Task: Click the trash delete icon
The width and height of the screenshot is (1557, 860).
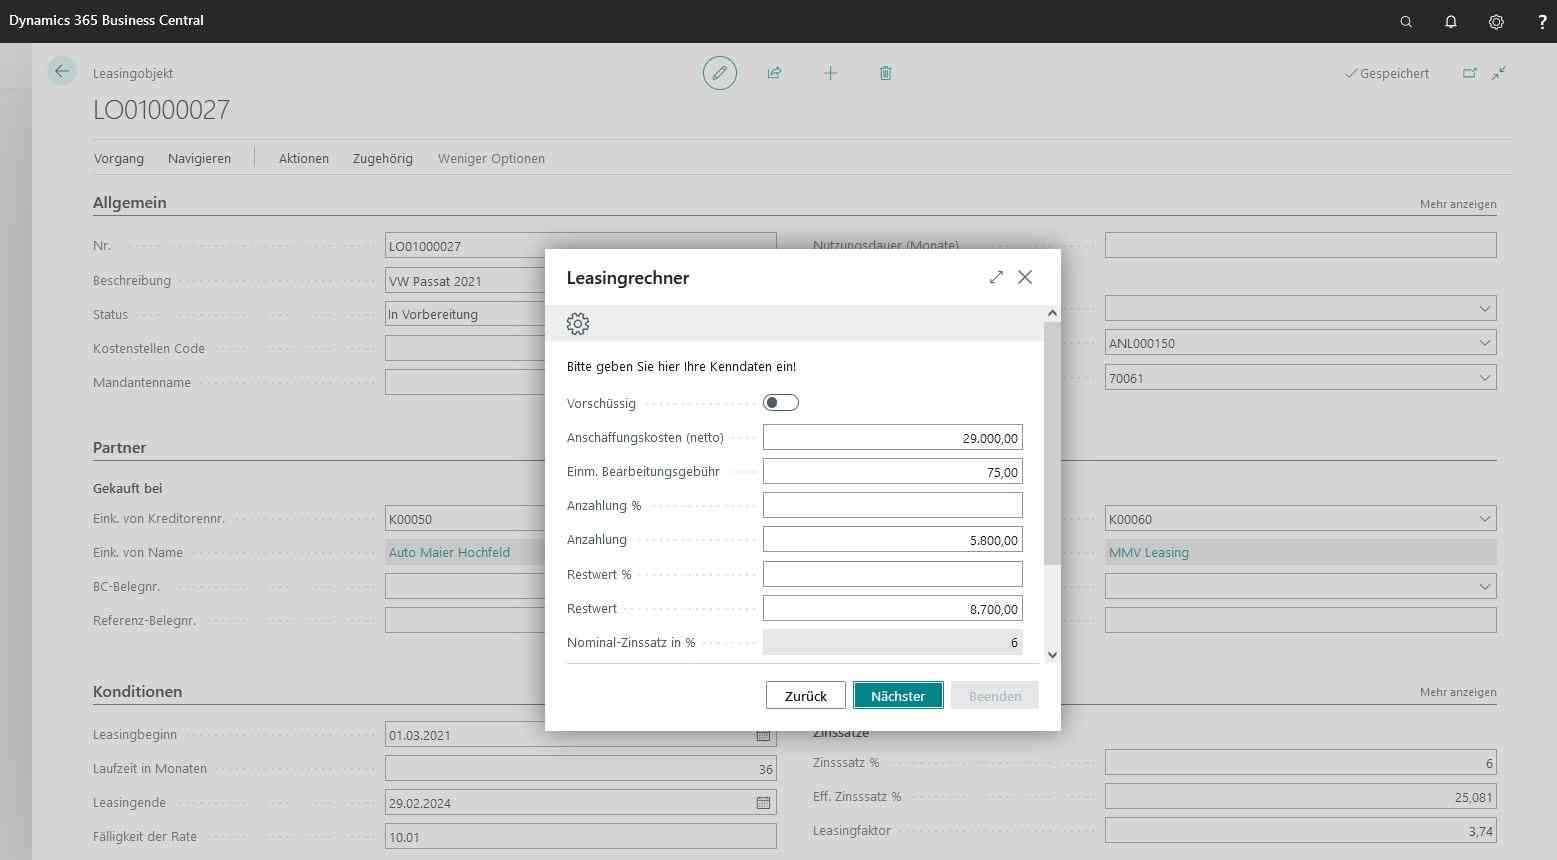Action: click(885, 73)
